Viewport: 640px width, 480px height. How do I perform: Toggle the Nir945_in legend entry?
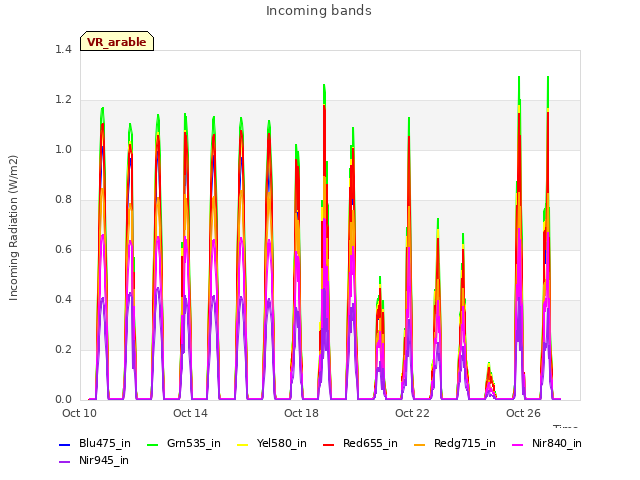(x=94, y=460)
